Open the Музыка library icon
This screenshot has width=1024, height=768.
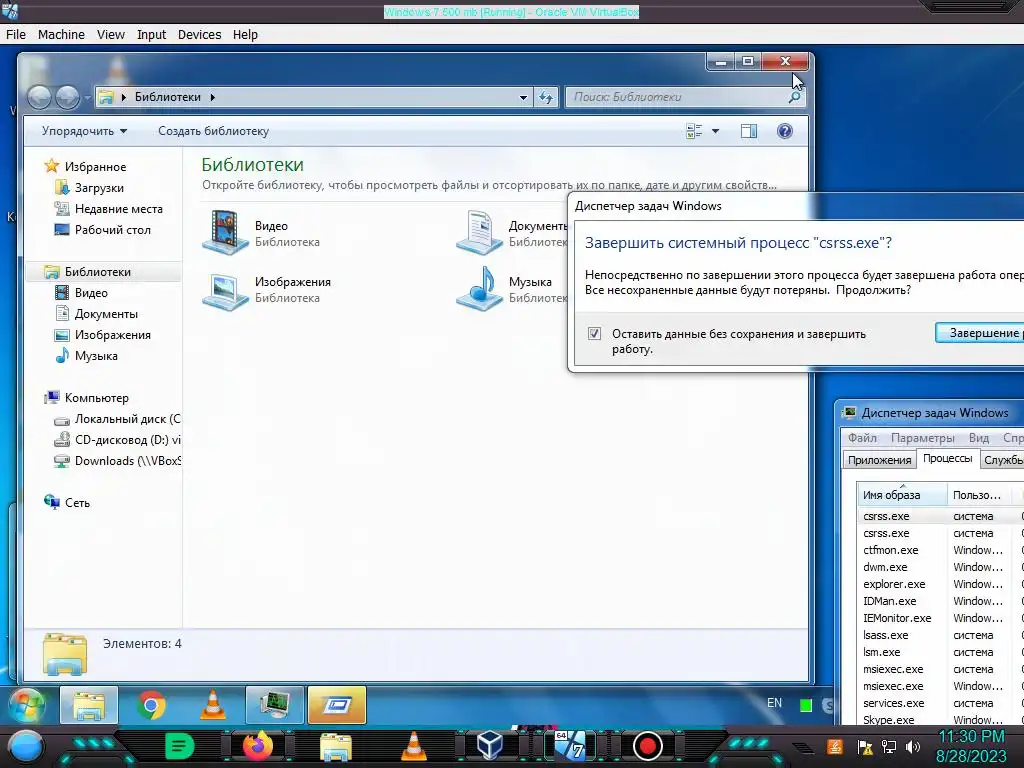pos(479,289)
